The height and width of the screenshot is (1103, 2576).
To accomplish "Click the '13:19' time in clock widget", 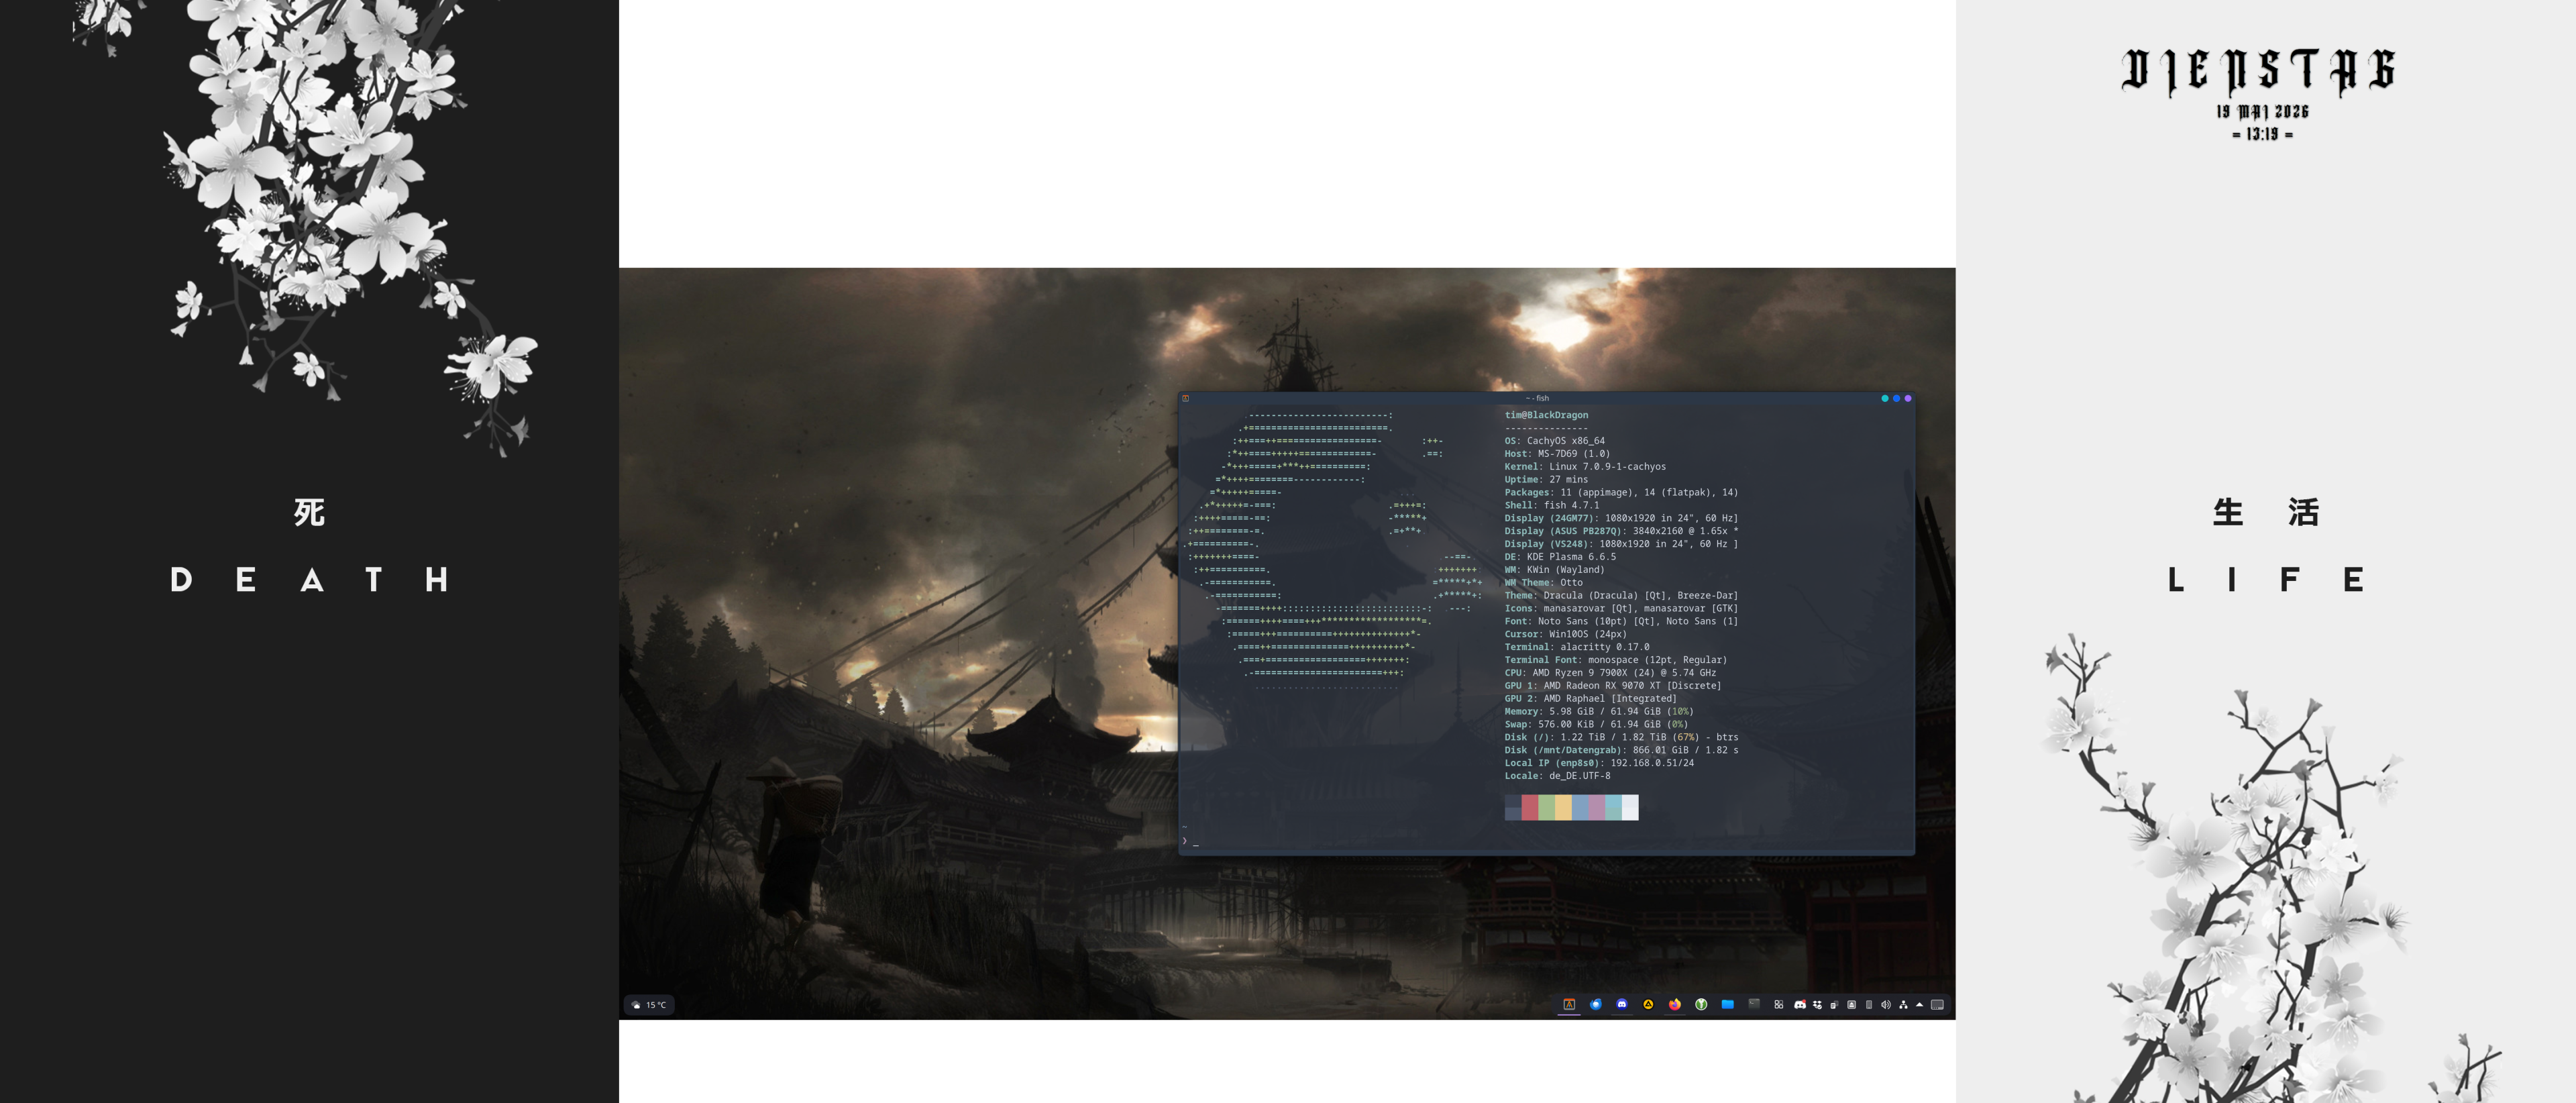I will point(2262,134).
